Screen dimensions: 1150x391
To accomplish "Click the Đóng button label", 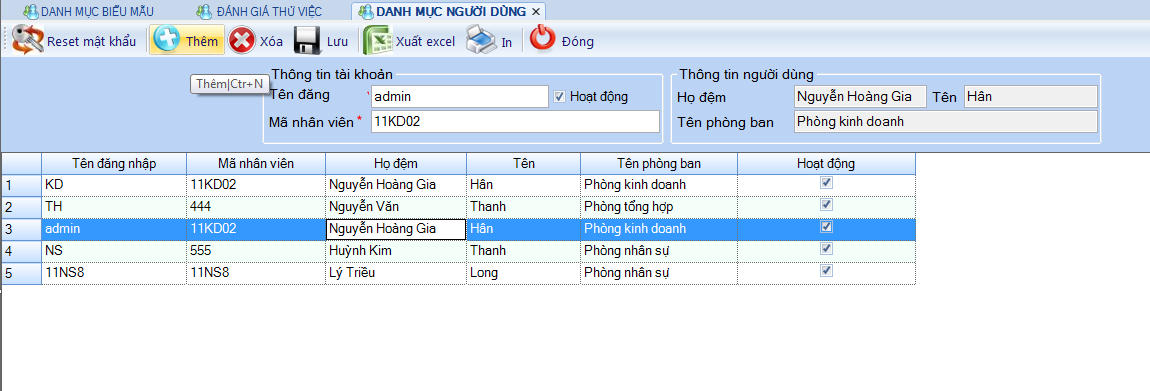I will 577,41.
